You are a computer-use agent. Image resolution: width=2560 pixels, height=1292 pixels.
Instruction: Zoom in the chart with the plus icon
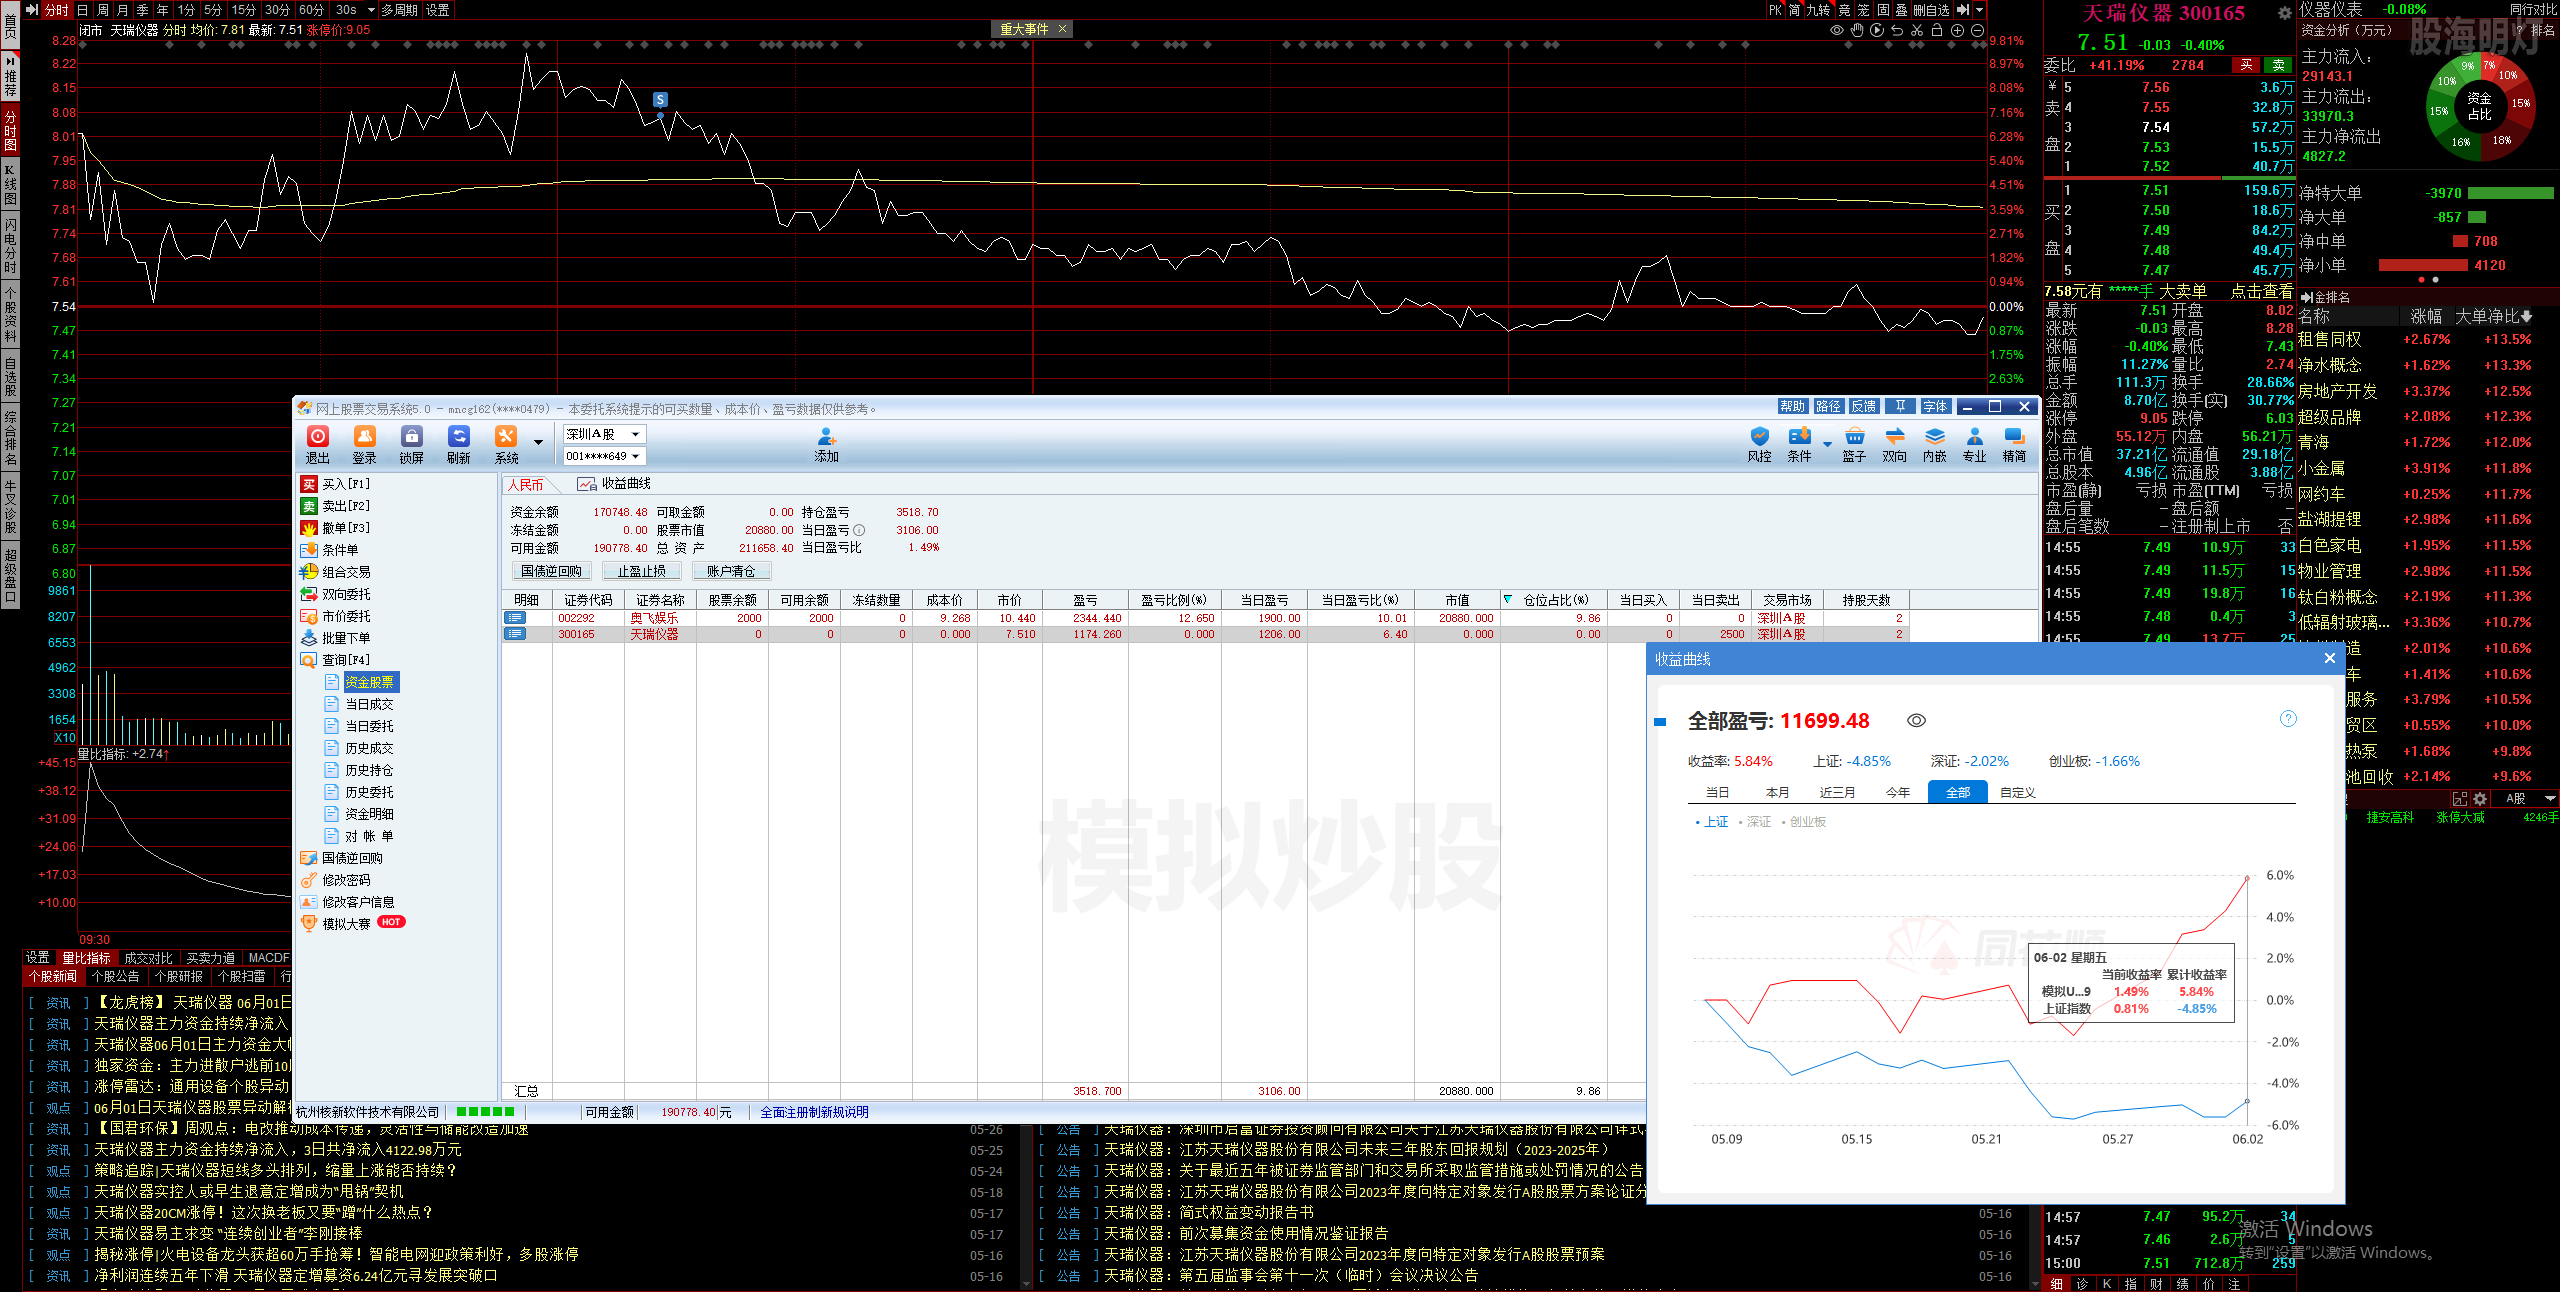[x=1957, y=30]
